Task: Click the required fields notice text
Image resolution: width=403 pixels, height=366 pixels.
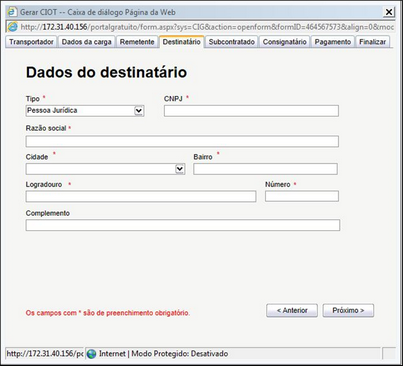Action: pos(108,313)
